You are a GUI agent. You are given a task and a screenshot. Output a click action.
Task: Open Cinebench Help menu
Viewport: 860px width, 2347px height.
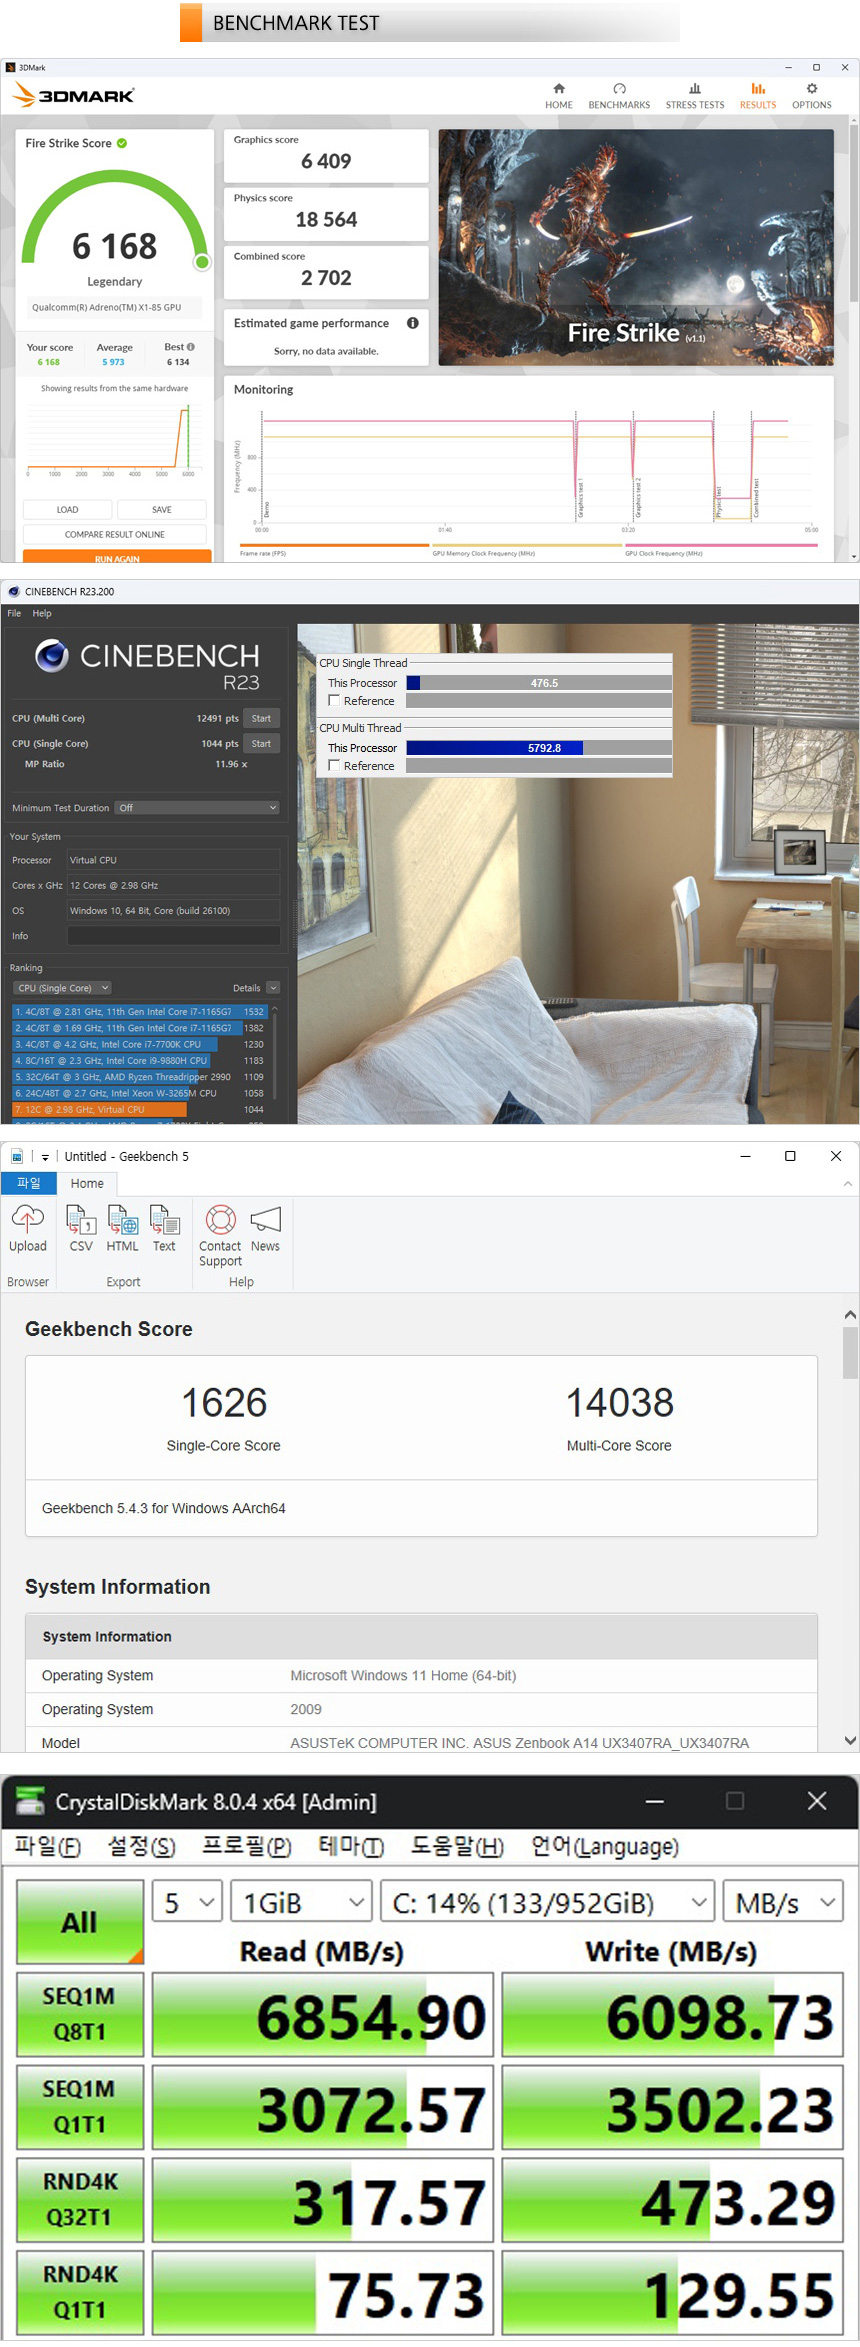pos(42,613)
